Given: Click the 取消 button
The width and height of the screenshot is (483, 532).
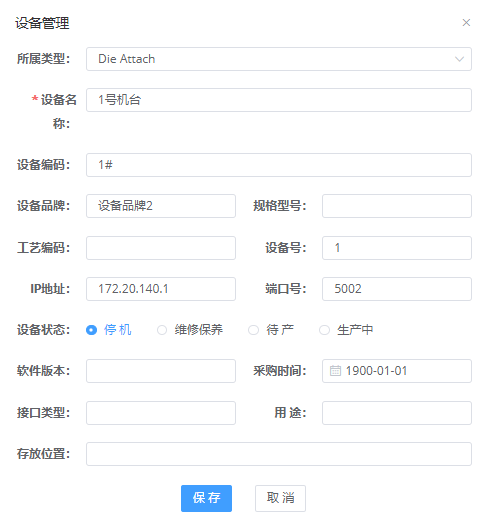Looking at the screenshot, I should (280, 498).
